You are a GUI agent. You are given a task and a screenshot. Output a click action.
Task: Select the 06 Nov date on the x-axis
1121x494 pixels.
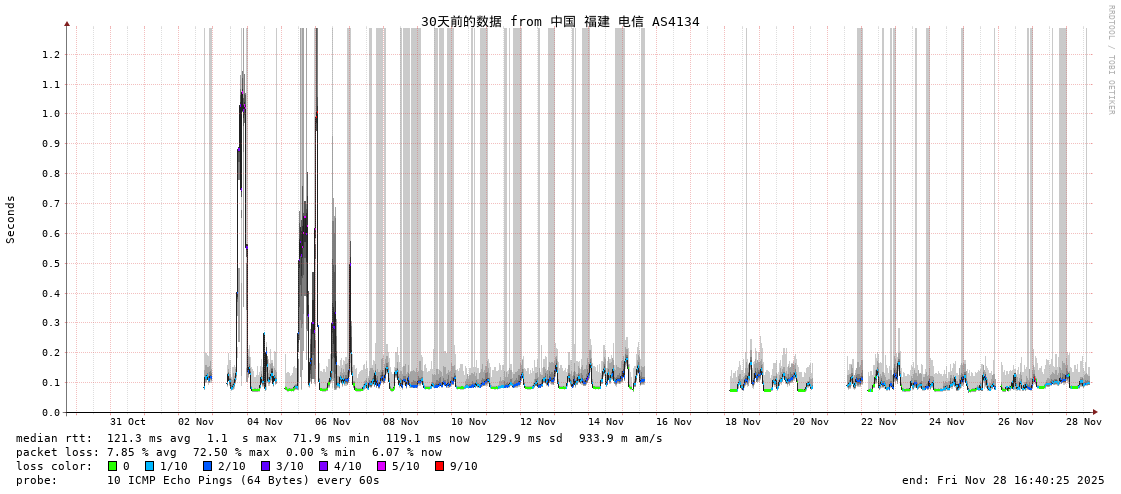coord(332,422)
